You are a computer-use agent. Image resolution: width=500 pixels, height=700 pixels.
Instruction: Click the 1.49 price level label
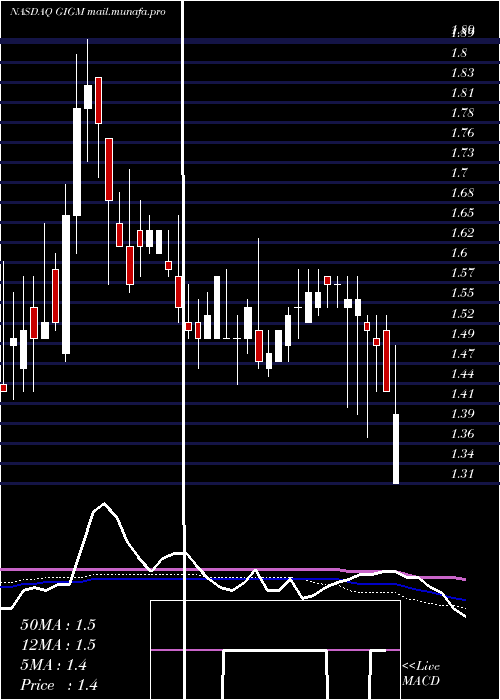tap(462, 333)
